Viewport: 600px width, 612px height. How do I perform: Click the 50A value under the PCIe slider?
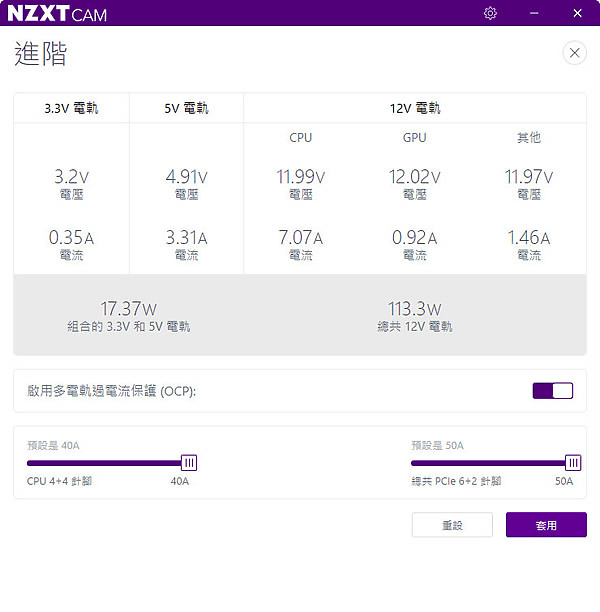click(564, 481)
